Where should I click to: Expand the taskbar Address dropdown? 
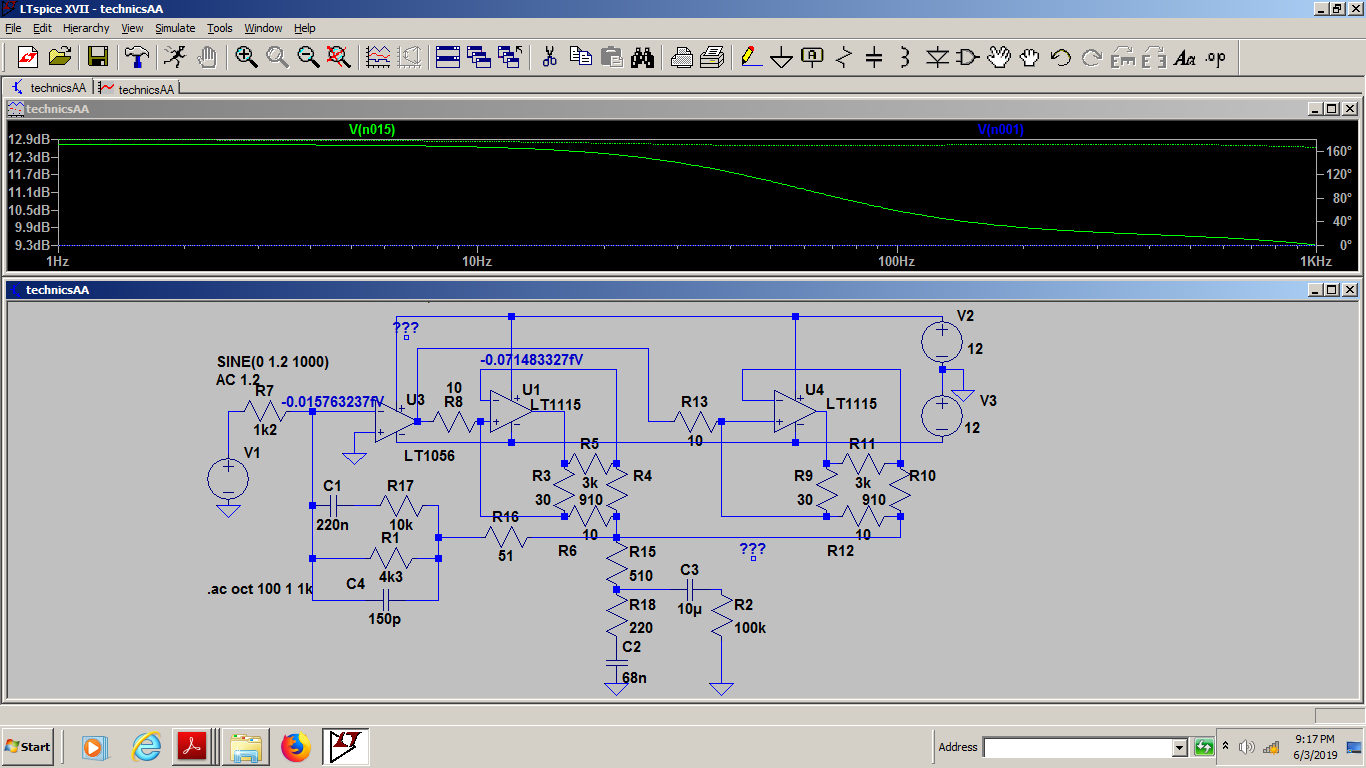1179,747
